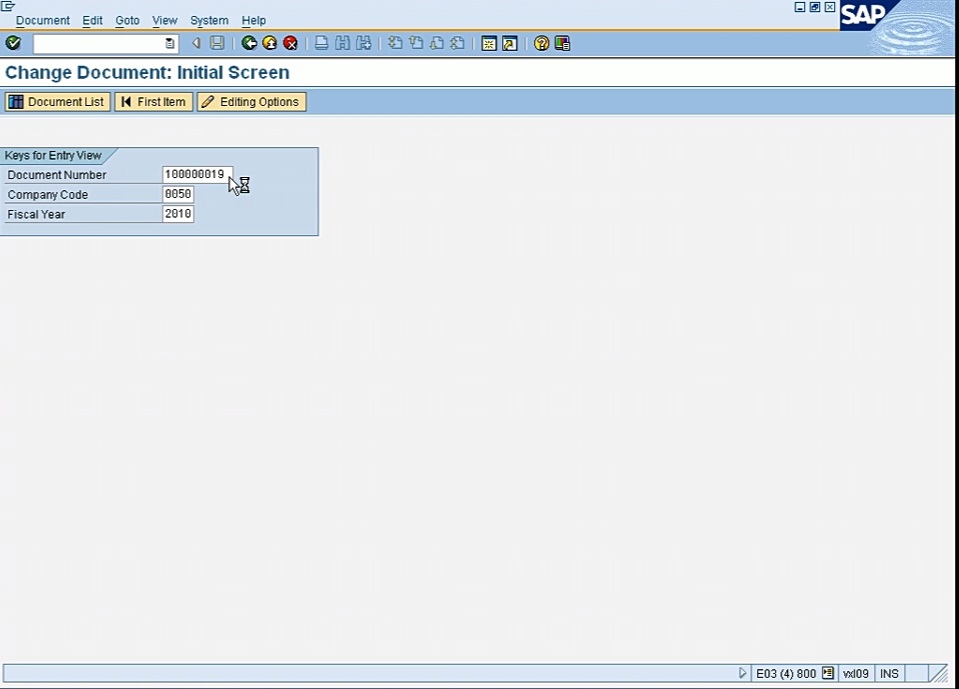Click the green Enter checkmark icon

point(13,43)
